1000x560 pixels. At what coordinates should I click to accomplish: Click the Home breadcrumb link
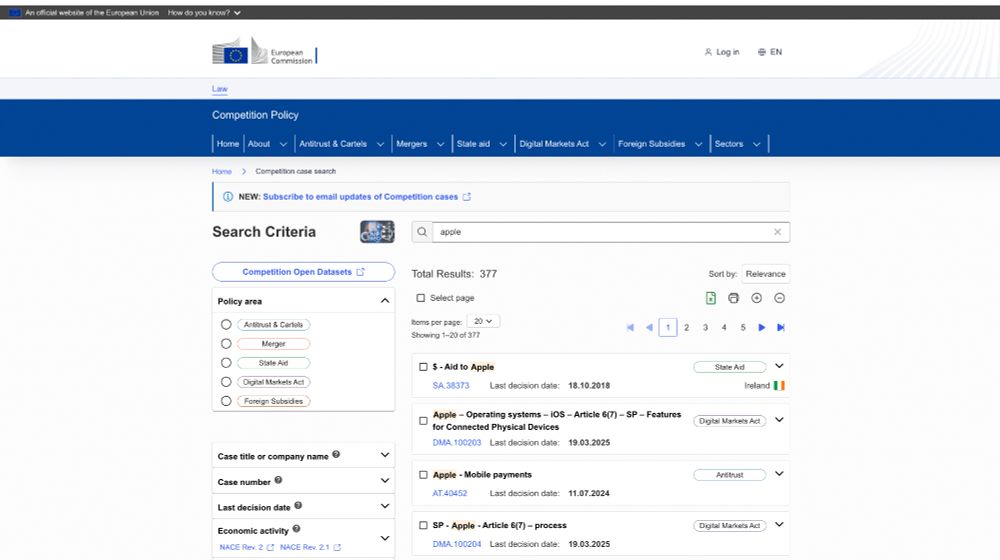(221, 172)
